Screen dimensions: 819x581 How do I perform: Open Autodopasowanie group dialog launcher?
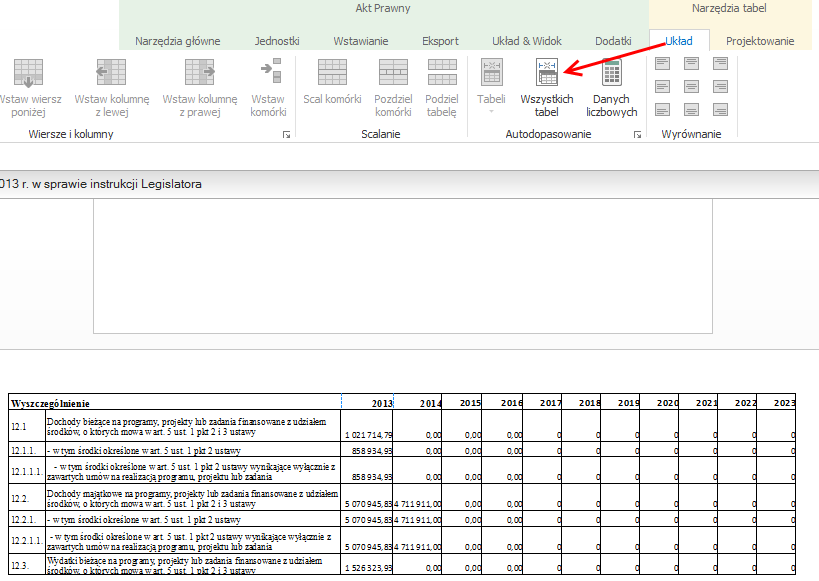[637, 135]
